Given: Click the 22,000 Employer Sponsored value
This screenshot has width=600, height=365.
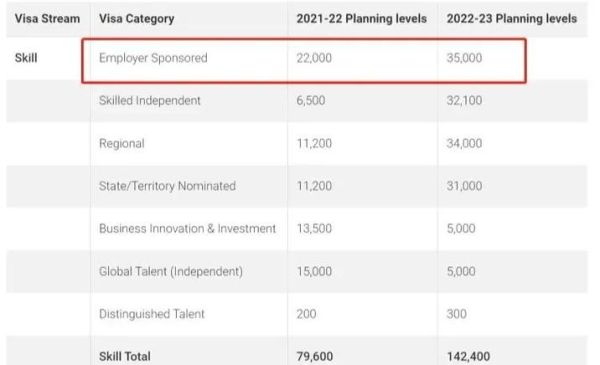Looking at the screenshot, I should pyautogui.click(x=314, y=58).
